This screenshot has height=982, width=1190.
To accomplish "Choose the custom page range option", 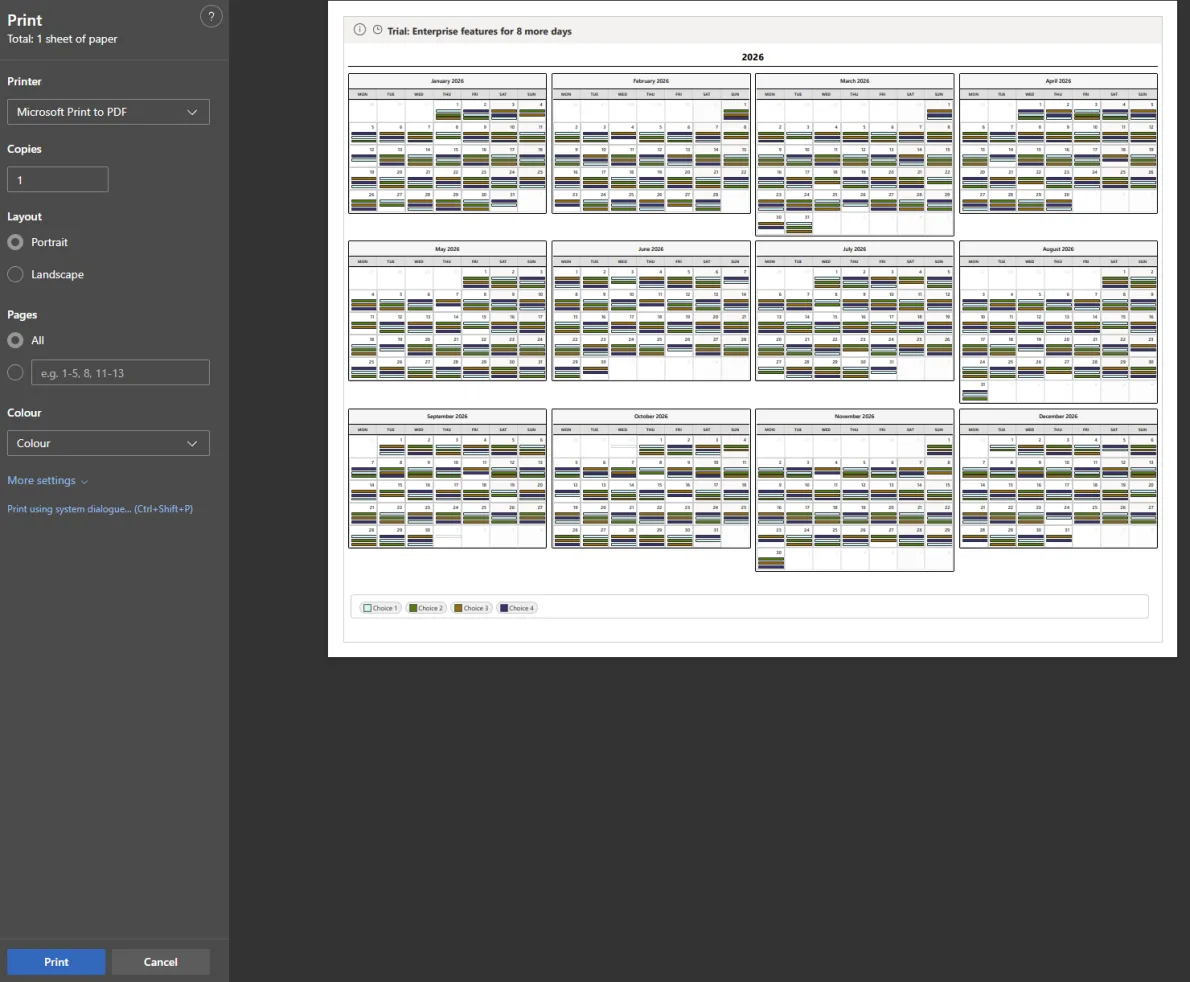I will tap(15, 372).
